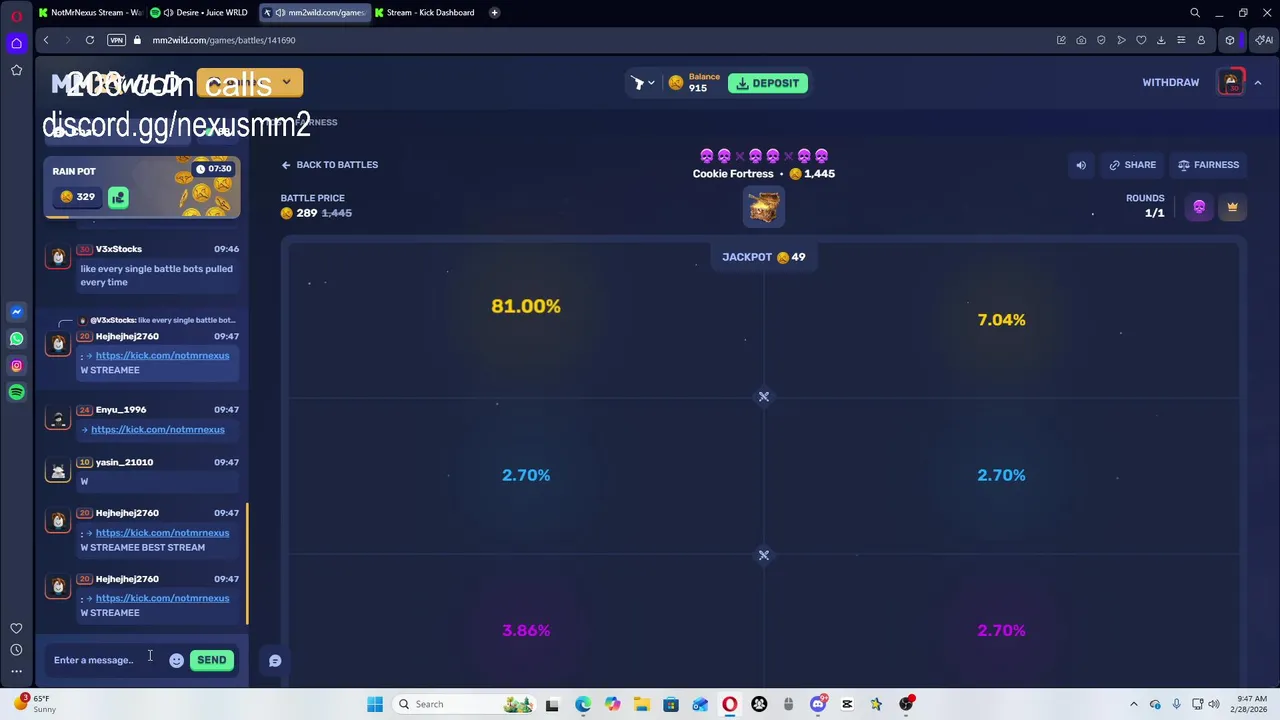1280x720 pixels.
Task: Expand the profile menu chevron
Action: coord(1258,83)
